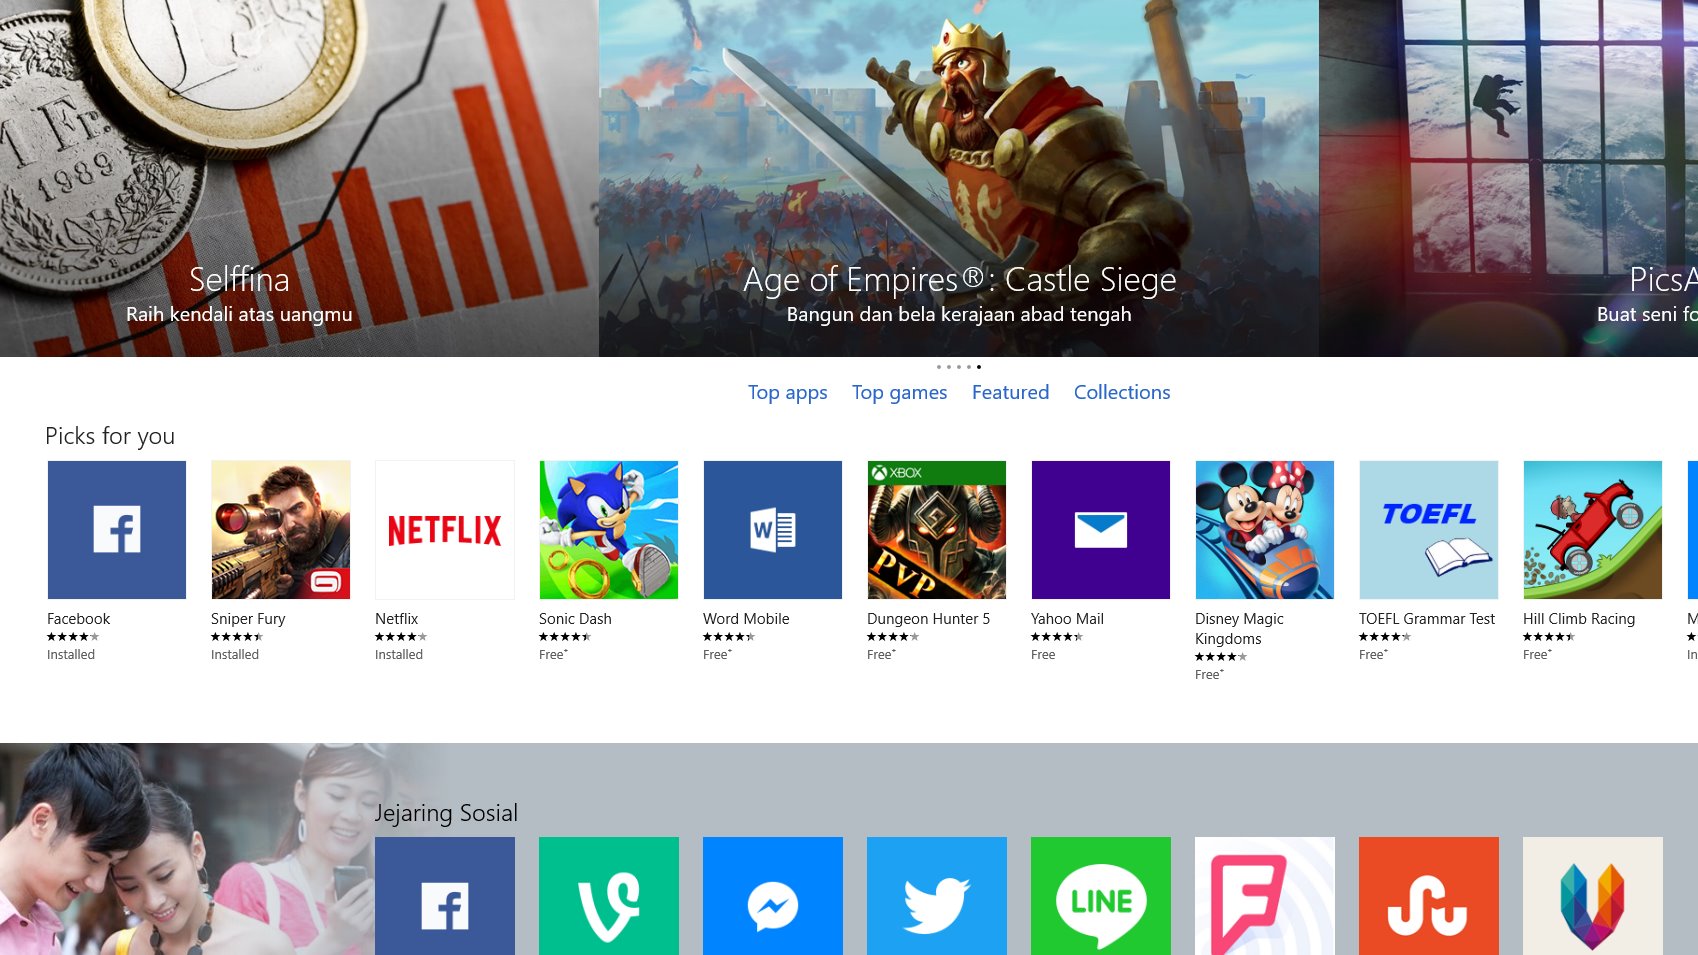Click the "Hill Climb Racing" title text
Screen dimensions: 1698x955
pos(1579,619)
